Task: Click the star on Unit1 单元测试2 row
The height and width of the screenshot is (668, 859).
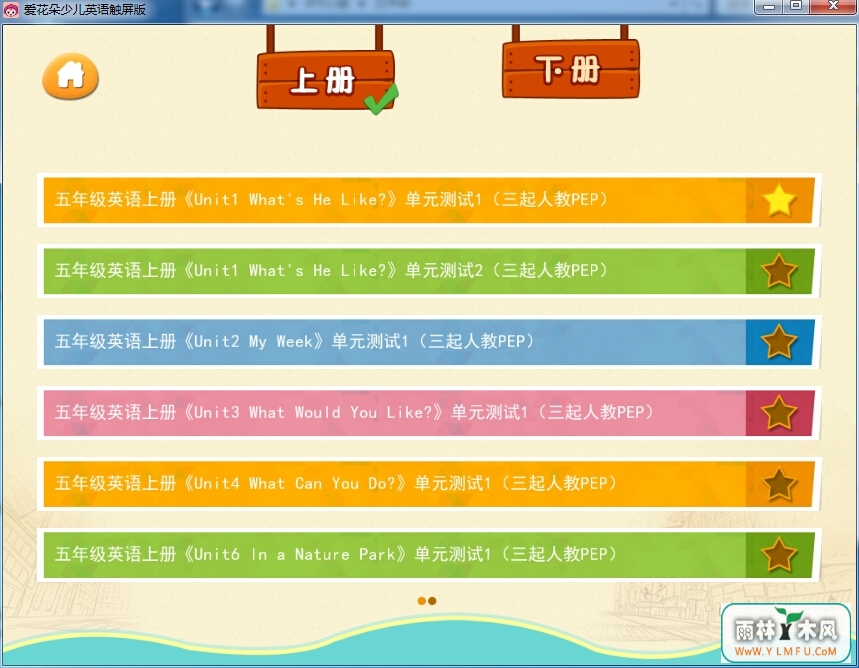Action: [779, 271]
